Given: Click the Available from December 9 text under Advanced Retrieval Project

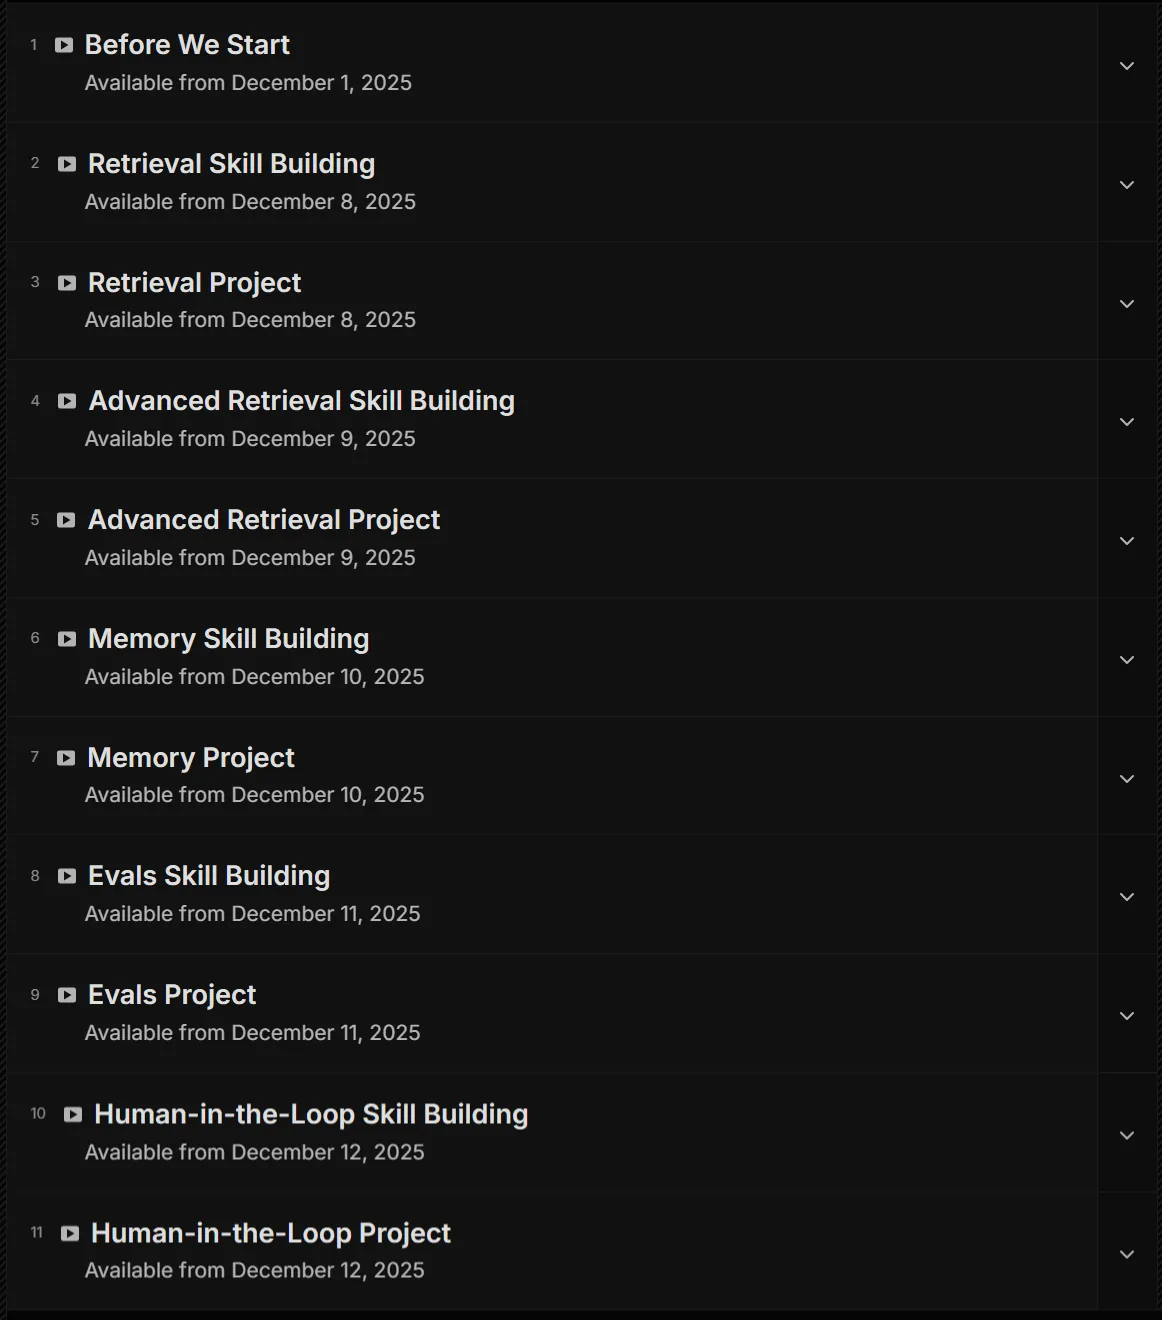Looking at the screenshot, I should (250, 558).
